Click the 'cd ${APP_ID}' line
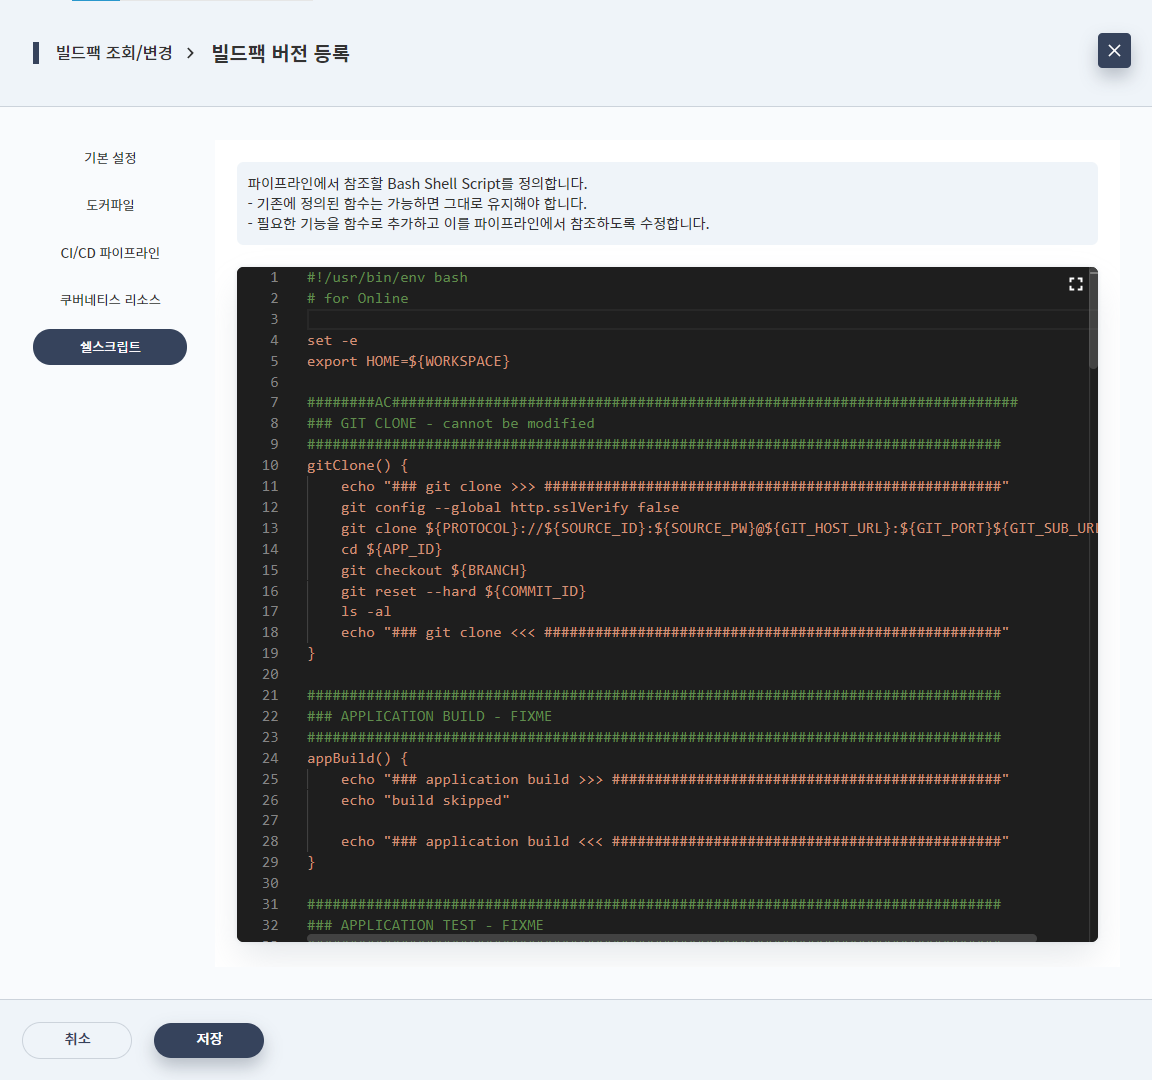 pyautogui.click(x=392, y=550)
